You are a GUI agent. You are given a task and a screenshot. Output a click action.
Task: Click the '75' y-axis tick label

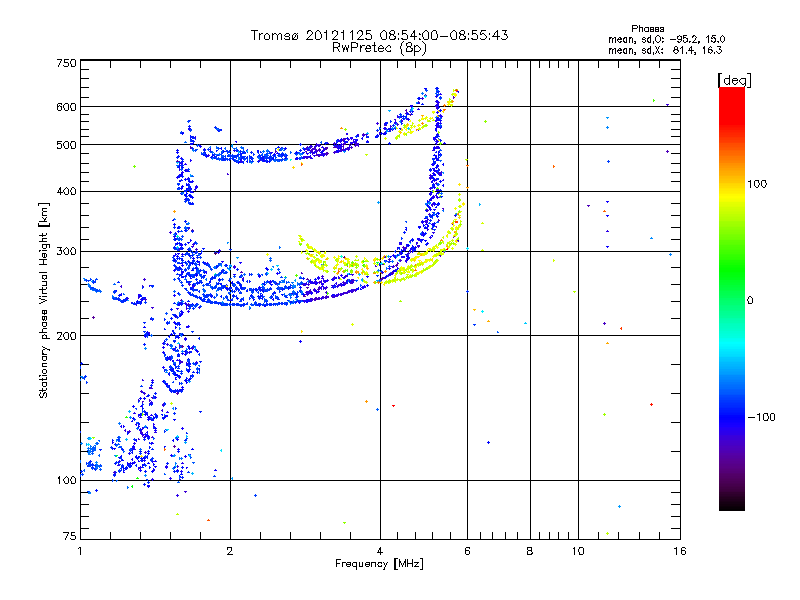[x=70, y=536]
